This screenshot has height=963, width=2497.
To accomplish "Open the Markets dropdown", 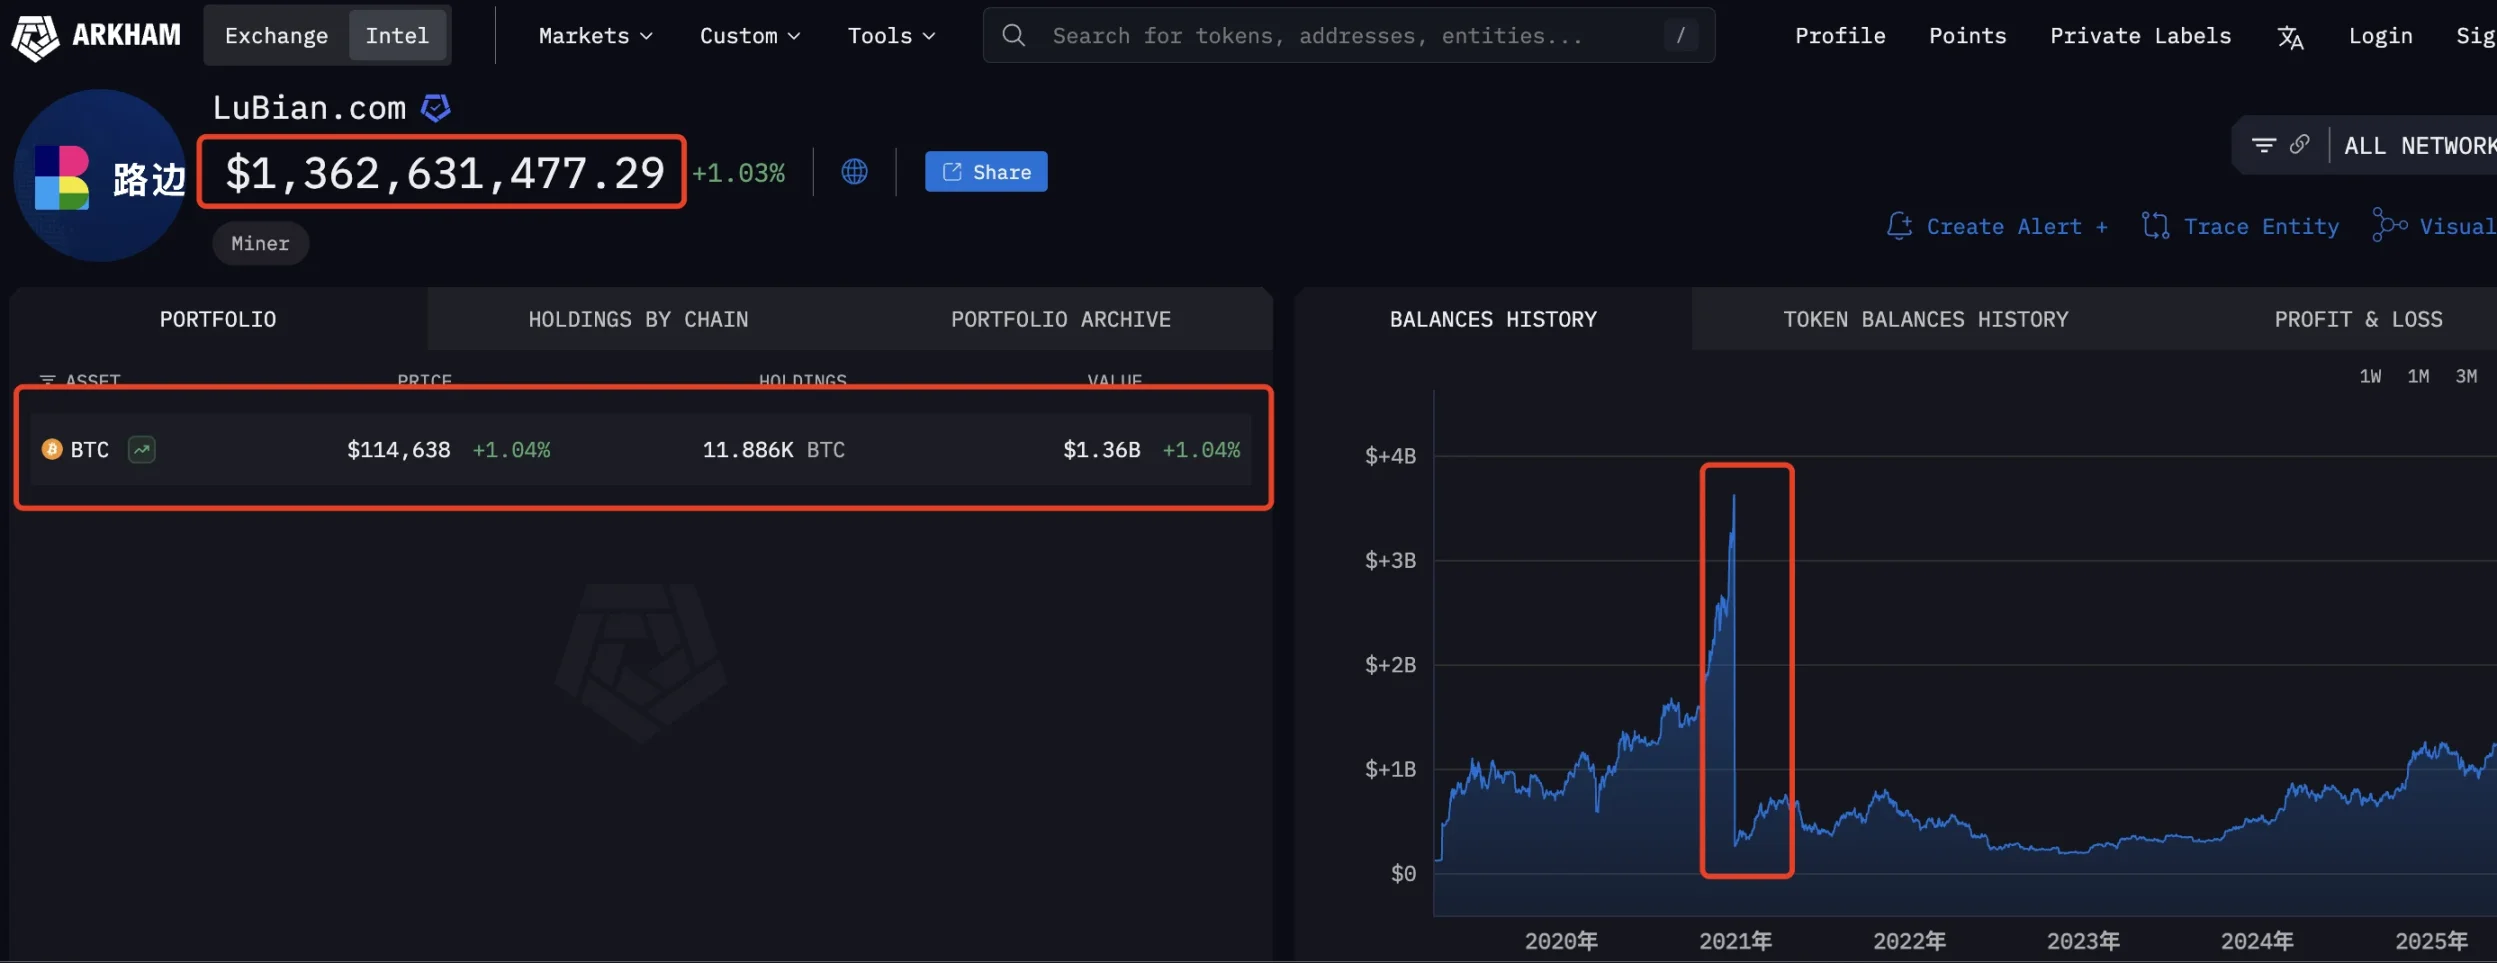I will (x=592, y=35).
